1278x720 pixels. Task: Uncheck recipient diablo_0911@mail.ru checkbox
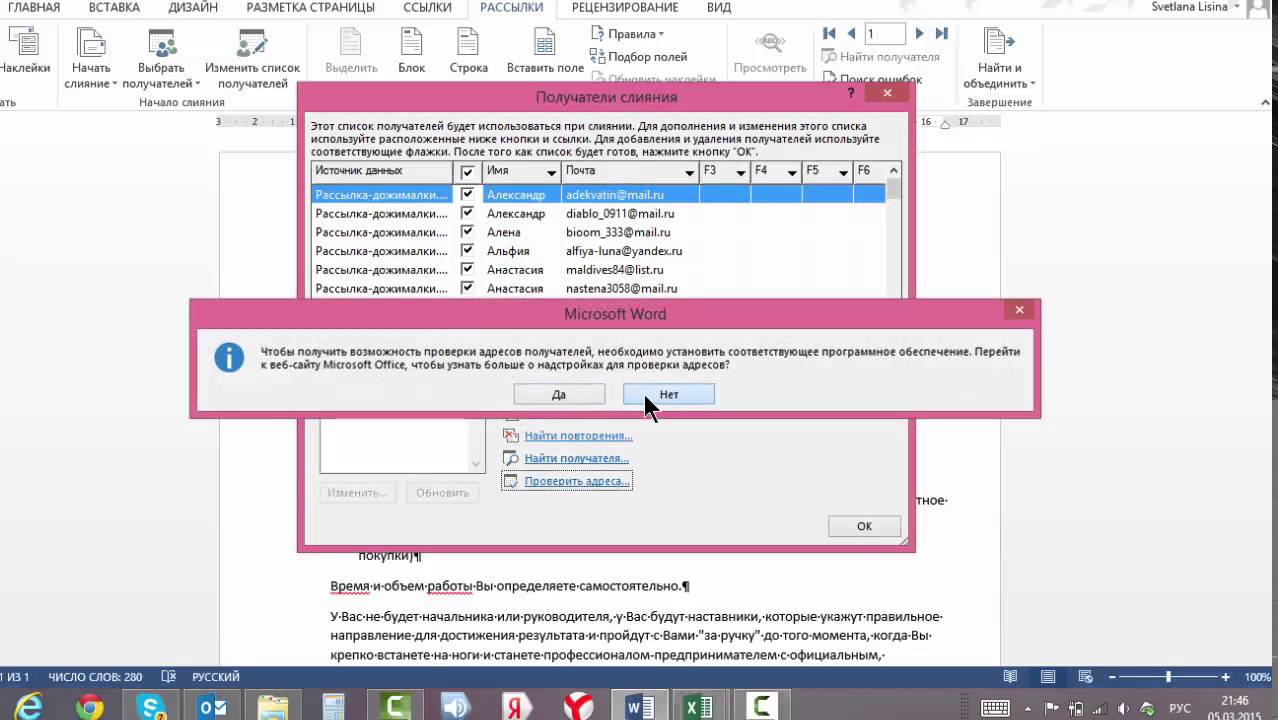(x=467, y=213)
